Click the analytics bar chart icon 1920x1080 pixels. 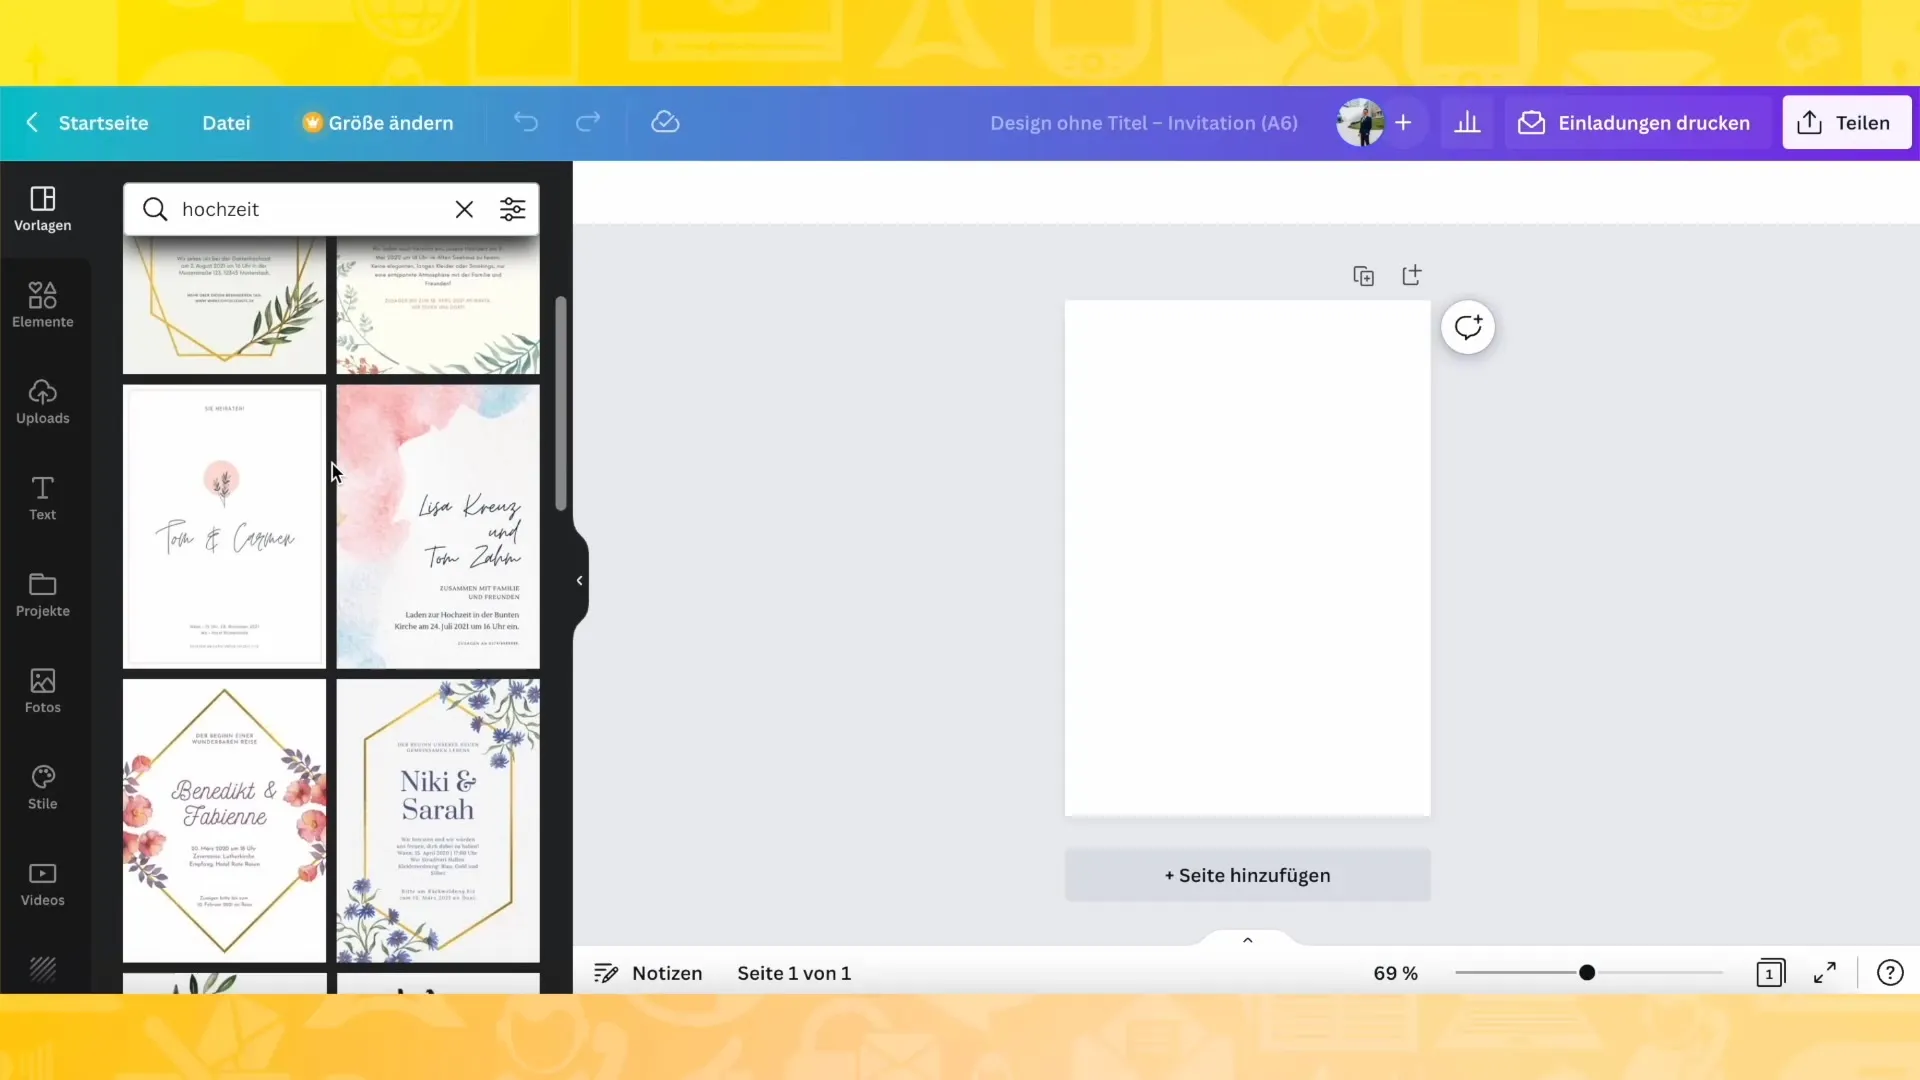pyautogui.click(x=1466, y=121)
